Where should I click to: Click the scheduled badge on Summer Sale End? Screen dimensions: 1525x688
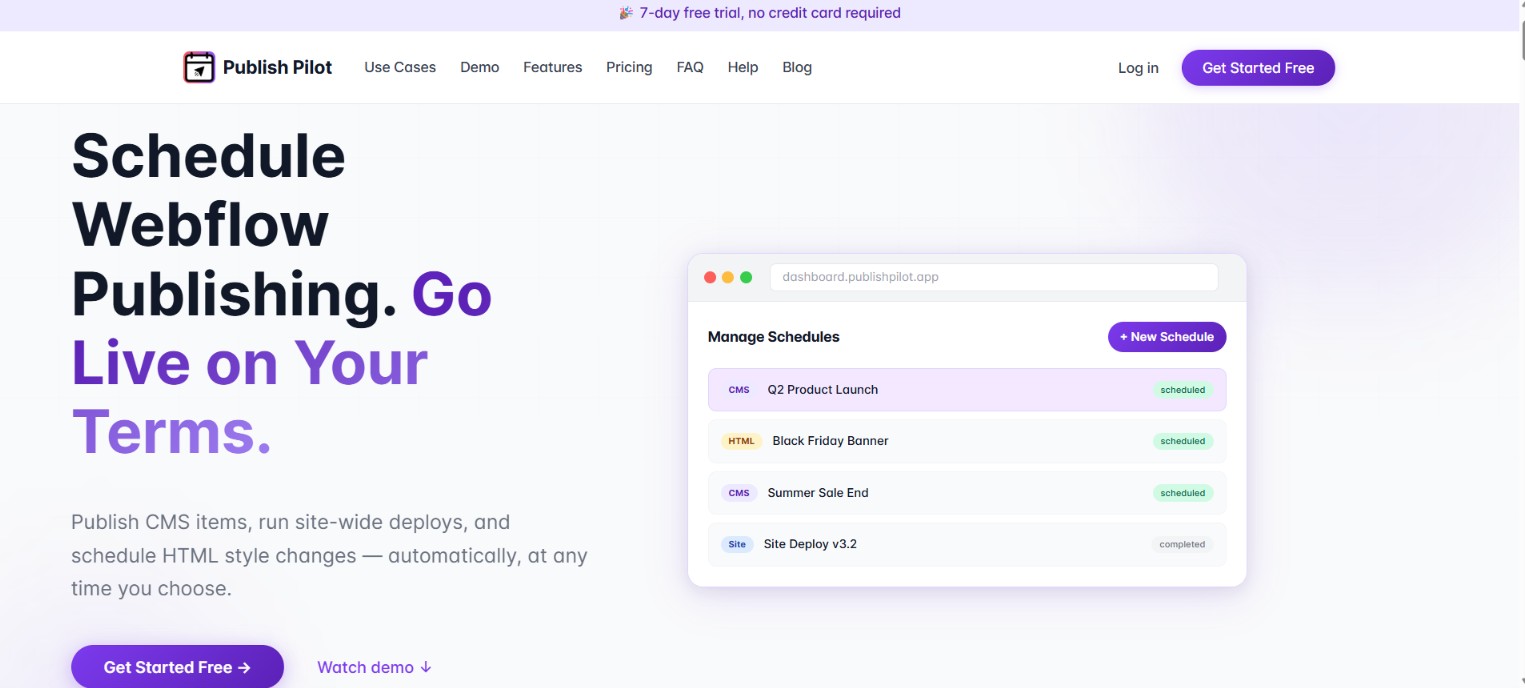tap(1183, 493)
